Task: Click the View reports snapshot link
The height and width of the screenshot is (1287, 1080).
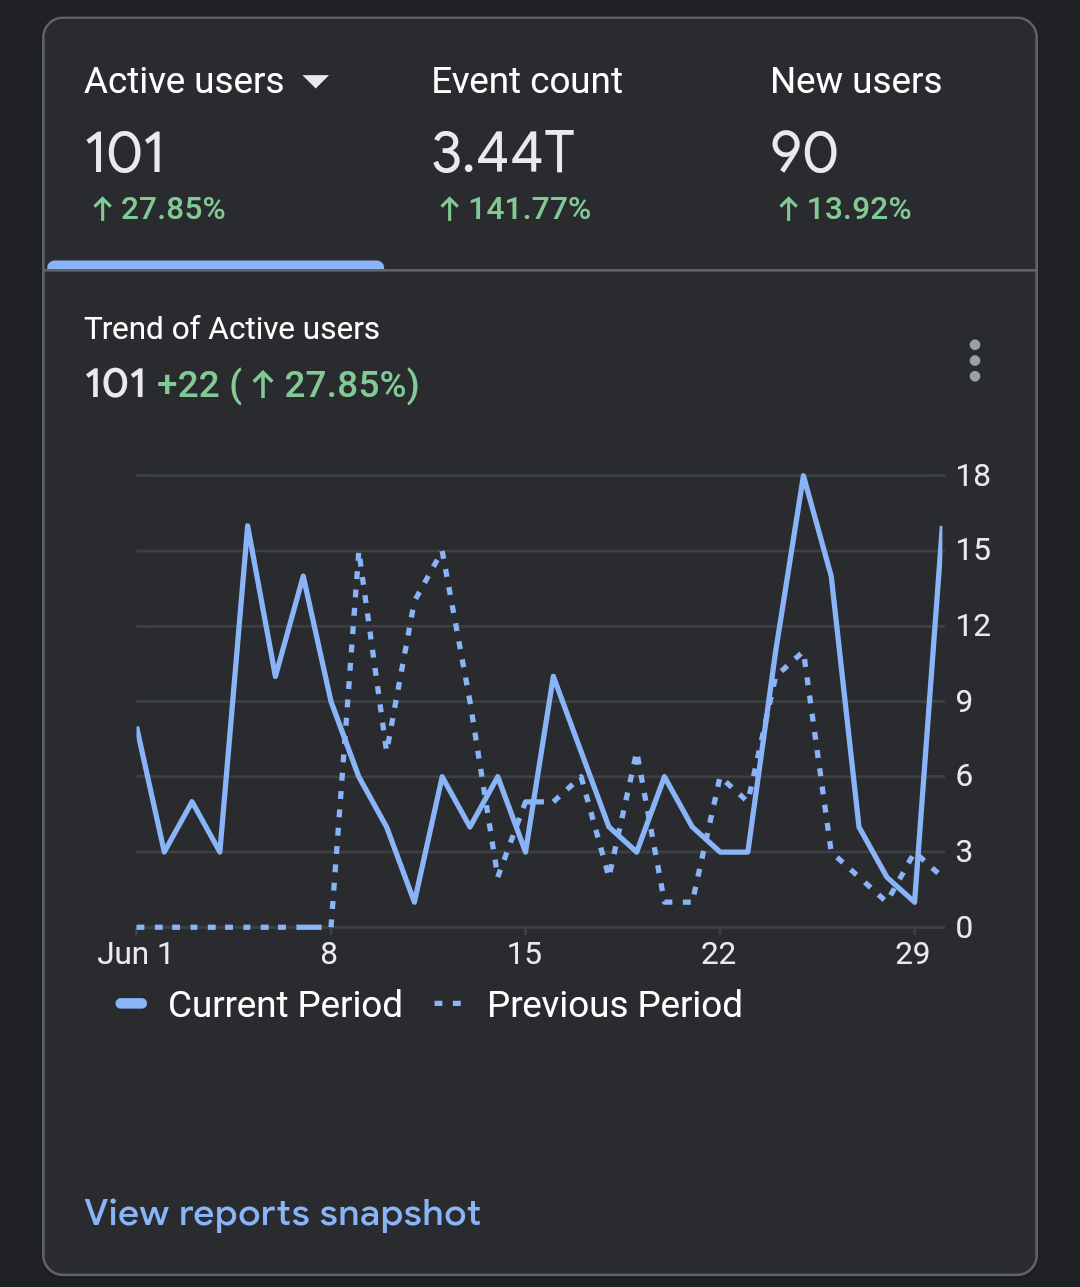Action: [x=283, y=1213]
